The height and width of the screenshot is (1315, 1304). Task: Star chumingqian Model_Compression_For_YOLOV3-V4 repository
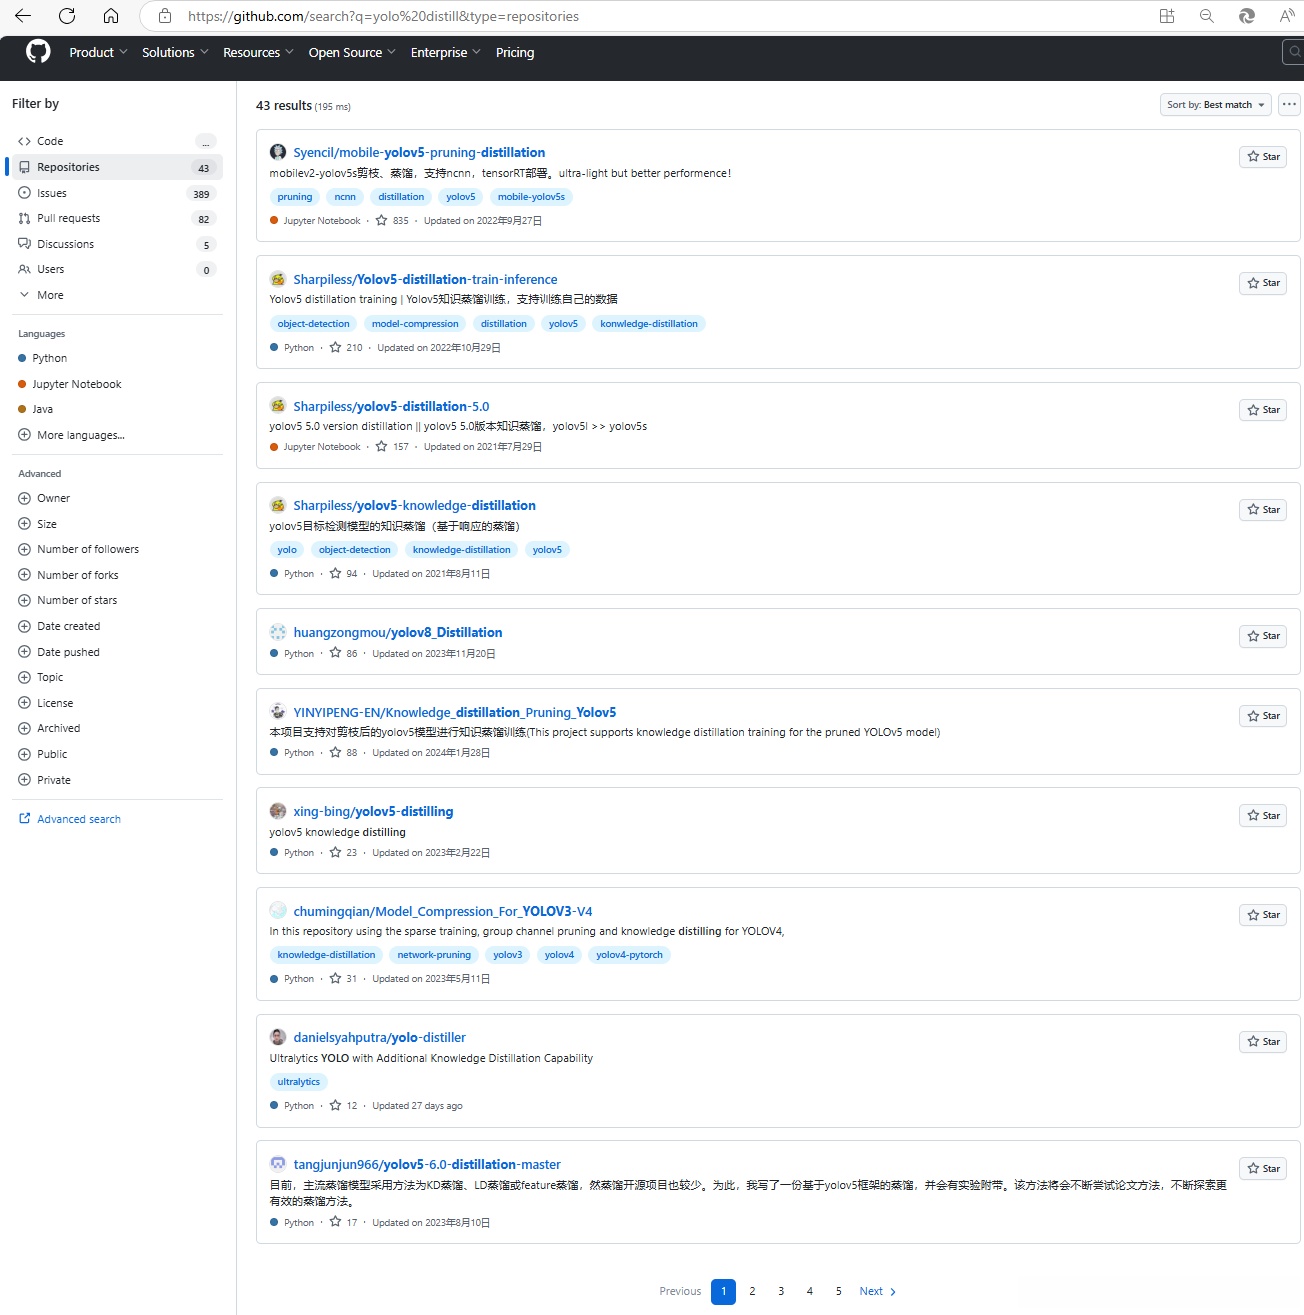point(1263,915)
